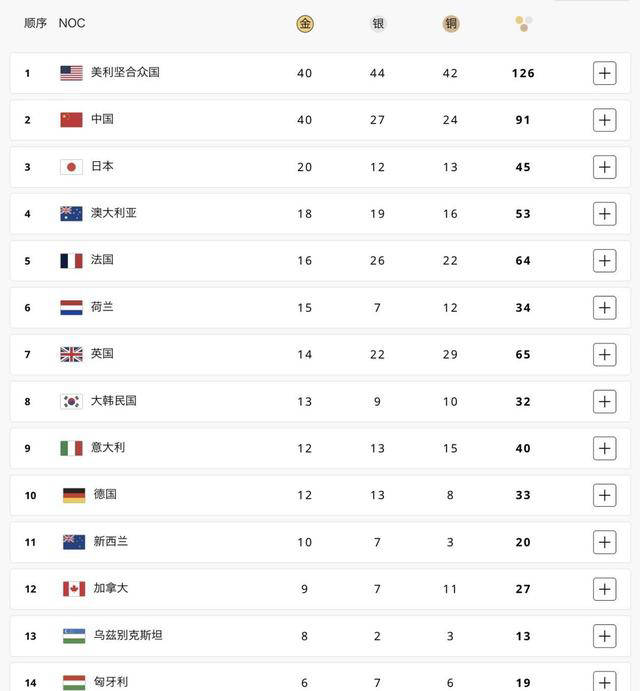The width and height of the screenshot is (640, 691).
Task: Expand the 乌兹别克斯坦 row details
Action: pos(604,636)
